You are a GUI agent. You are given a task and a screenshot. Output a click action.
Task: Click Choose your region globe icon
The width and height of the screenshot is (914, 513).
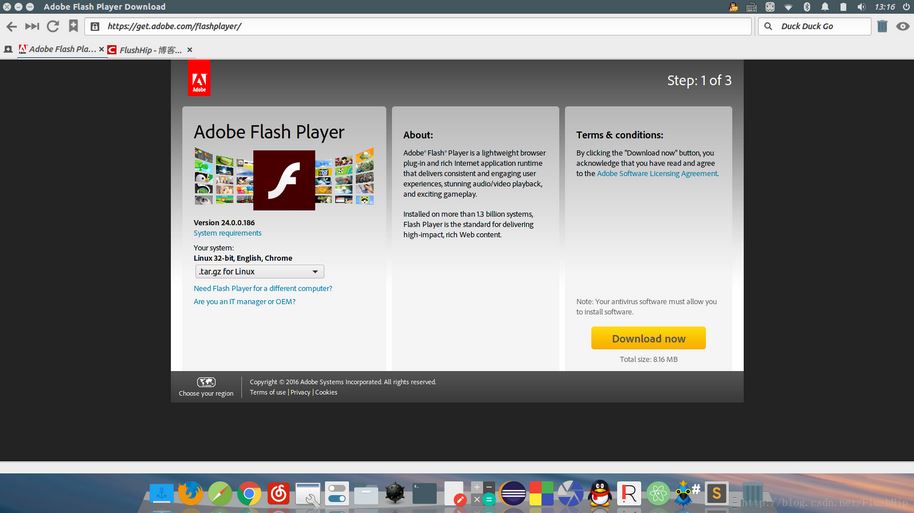pyautogui.click(x=206, y=382)
